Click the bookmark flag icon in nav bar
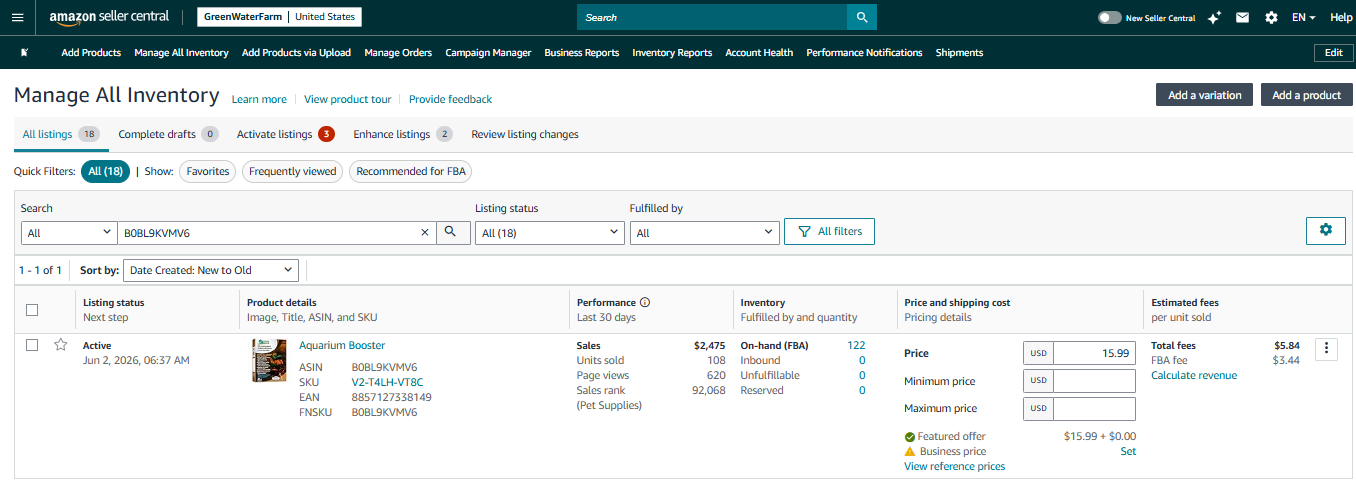 [24, 52]
